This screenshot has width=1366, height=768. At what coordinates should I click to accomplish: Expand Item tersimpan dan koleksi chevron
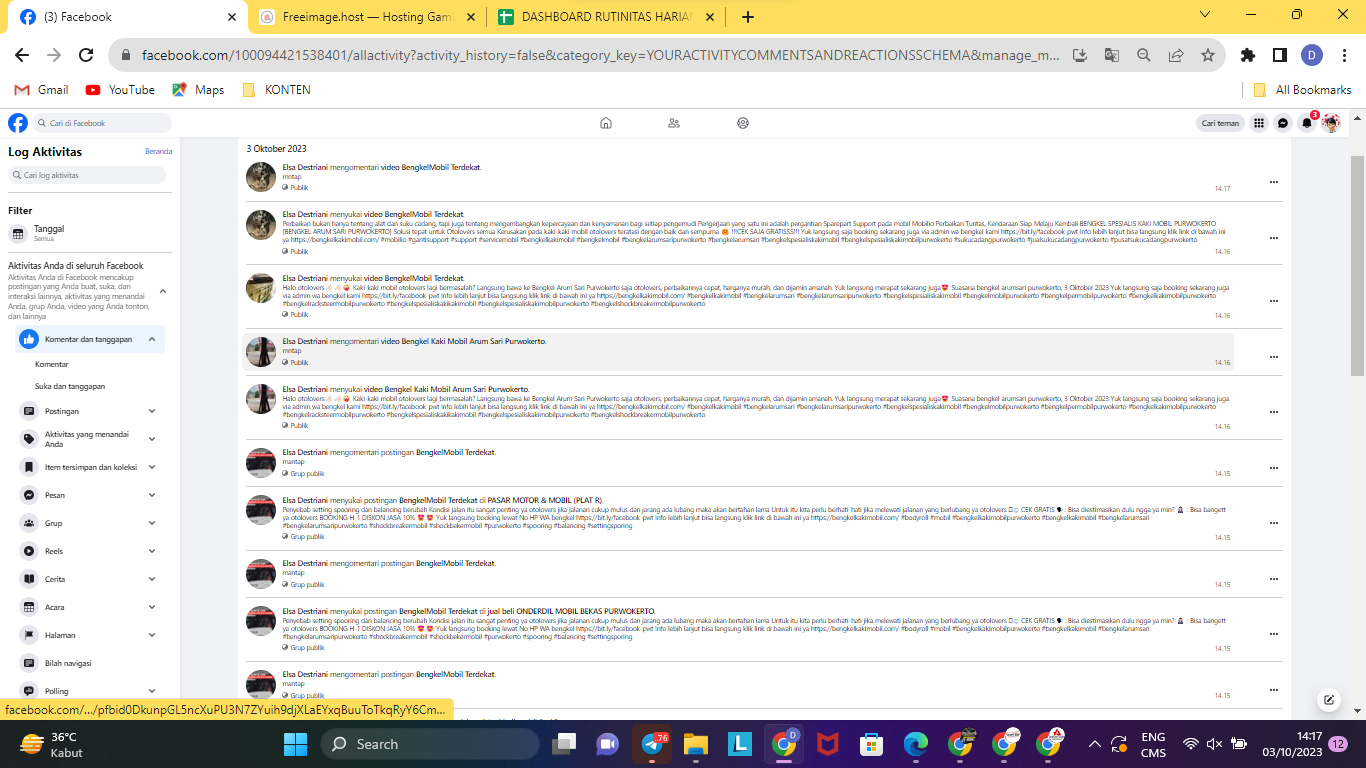click(152, 467)
